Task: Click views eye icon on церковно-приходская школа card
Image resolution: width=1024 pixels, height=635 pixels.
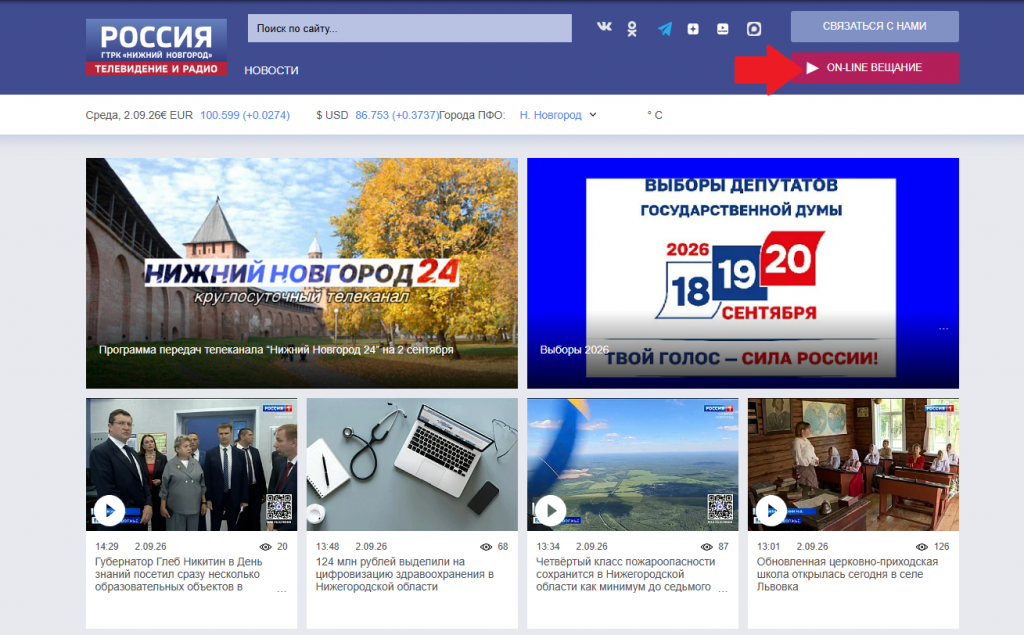Action: tap(921, 547)
